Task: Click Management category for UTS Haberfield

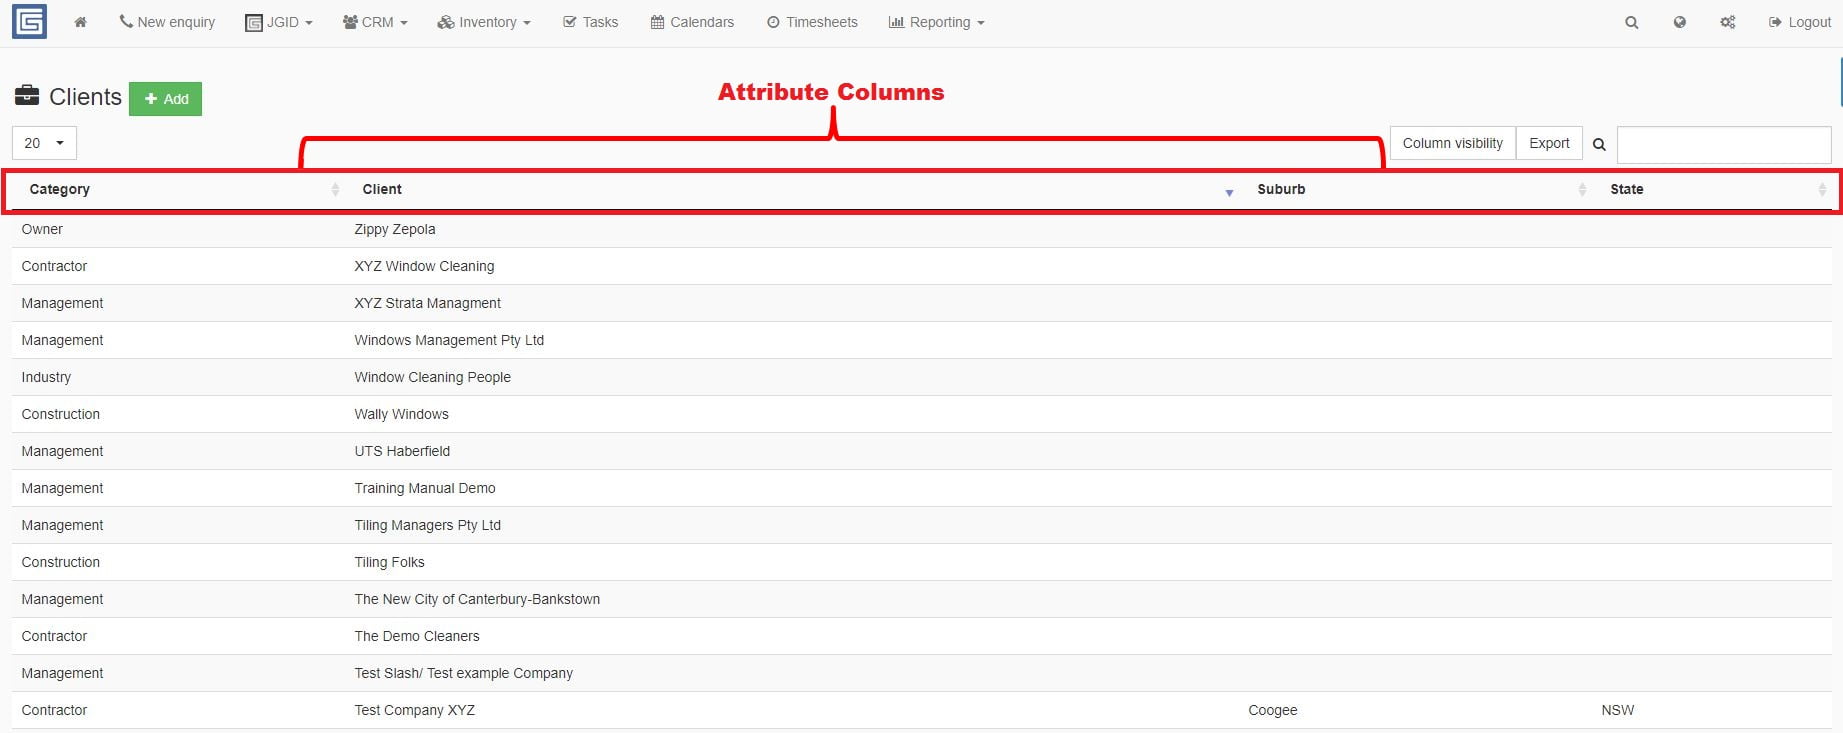Action: tap(62, 451)
